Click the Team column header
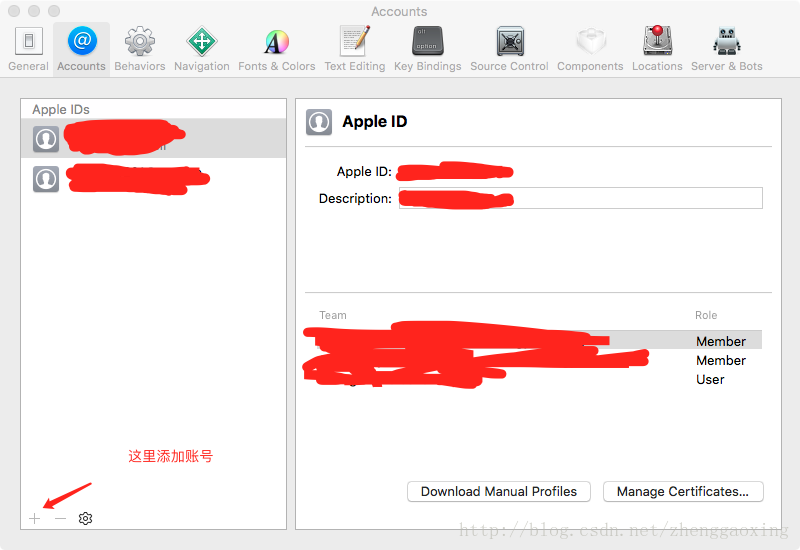800x550 pixels. 333,315
